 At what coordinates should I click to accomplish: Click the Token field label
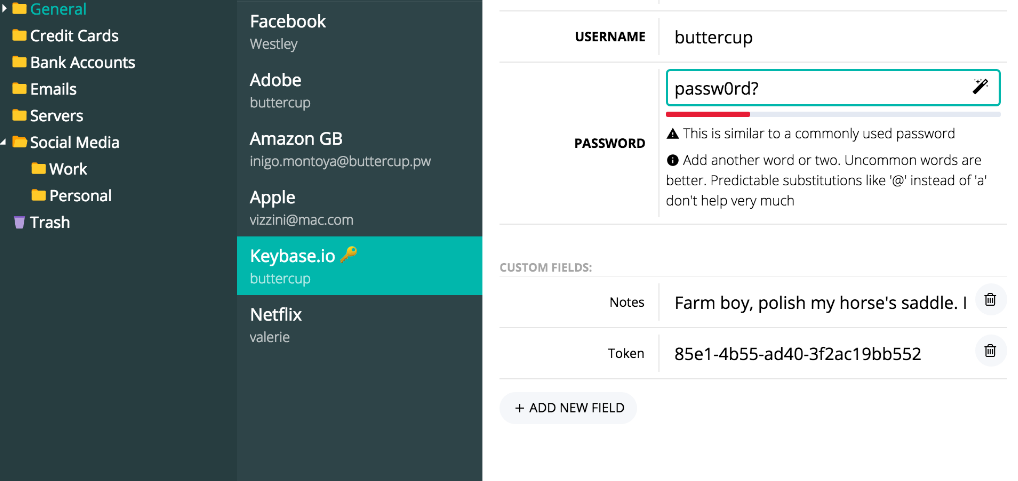point(626,353)
